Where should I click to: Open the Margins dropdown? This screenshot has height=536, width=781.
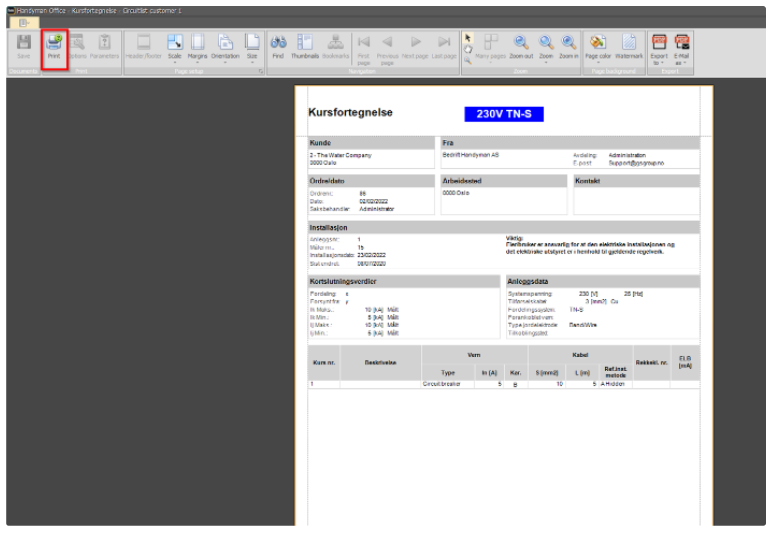(x=197, y=49)
